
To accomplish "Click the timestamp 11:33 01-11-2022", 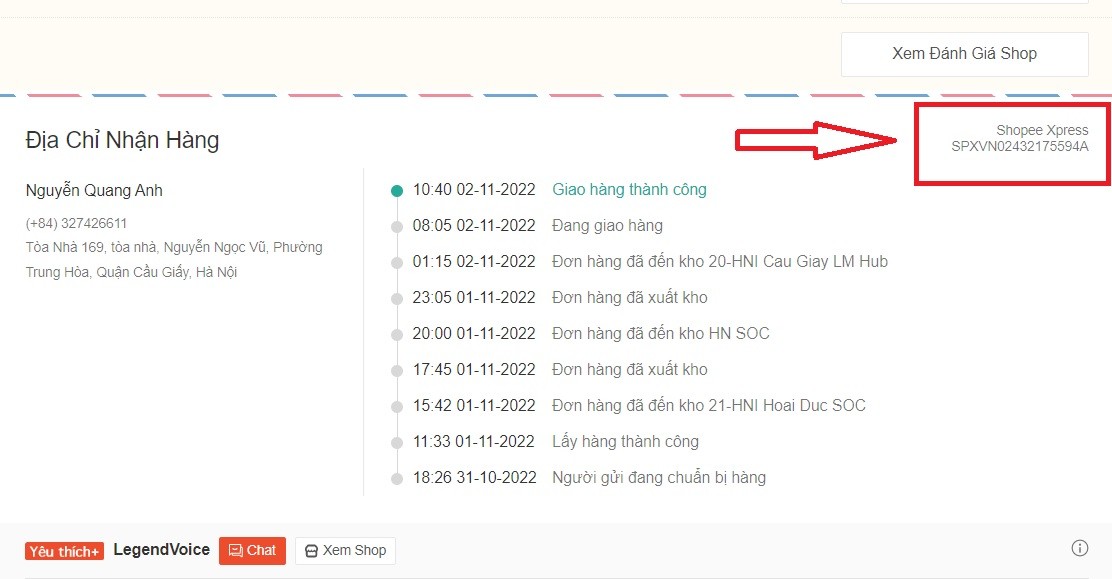I will pyautogui.click(x=474, y=441).
